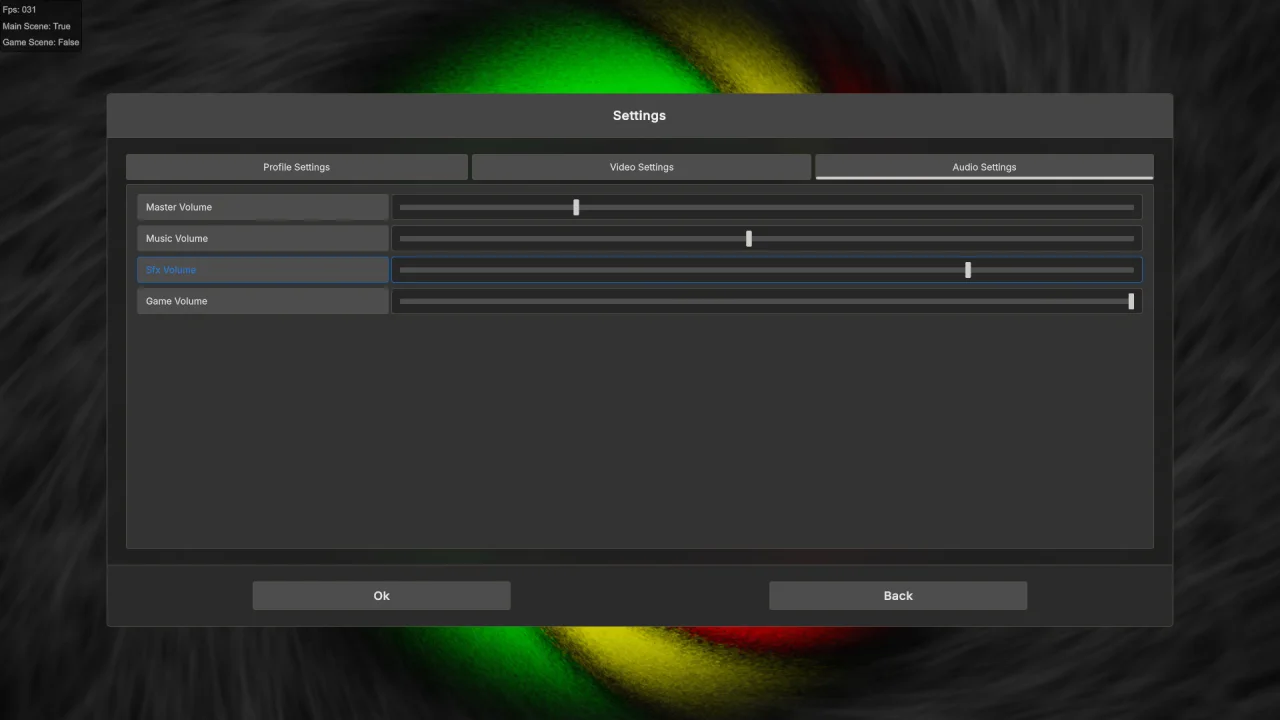The image size is (1280, 720).
Task: Click the Game Volume slider handle
Action: coord(1131,301)
